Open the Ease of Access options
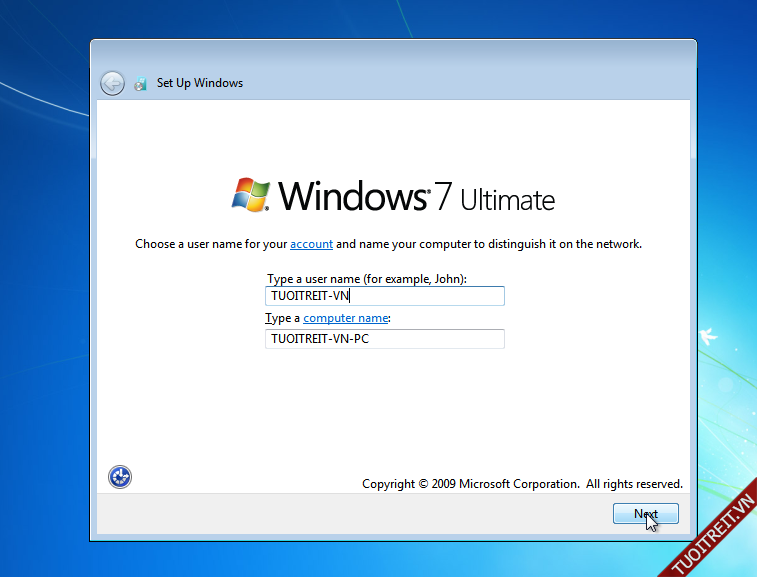 120,477
